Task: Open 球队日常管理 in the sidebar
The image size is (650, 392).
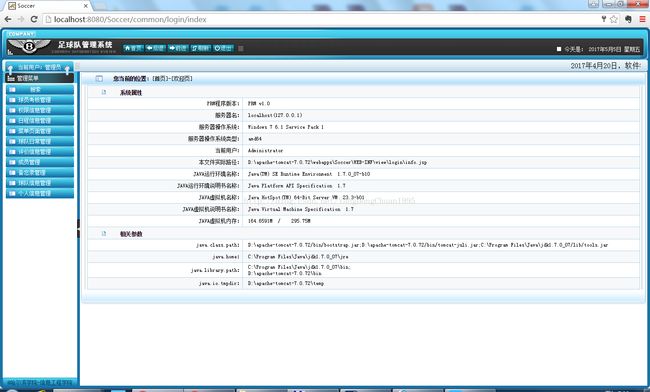Action: (40, 141)
